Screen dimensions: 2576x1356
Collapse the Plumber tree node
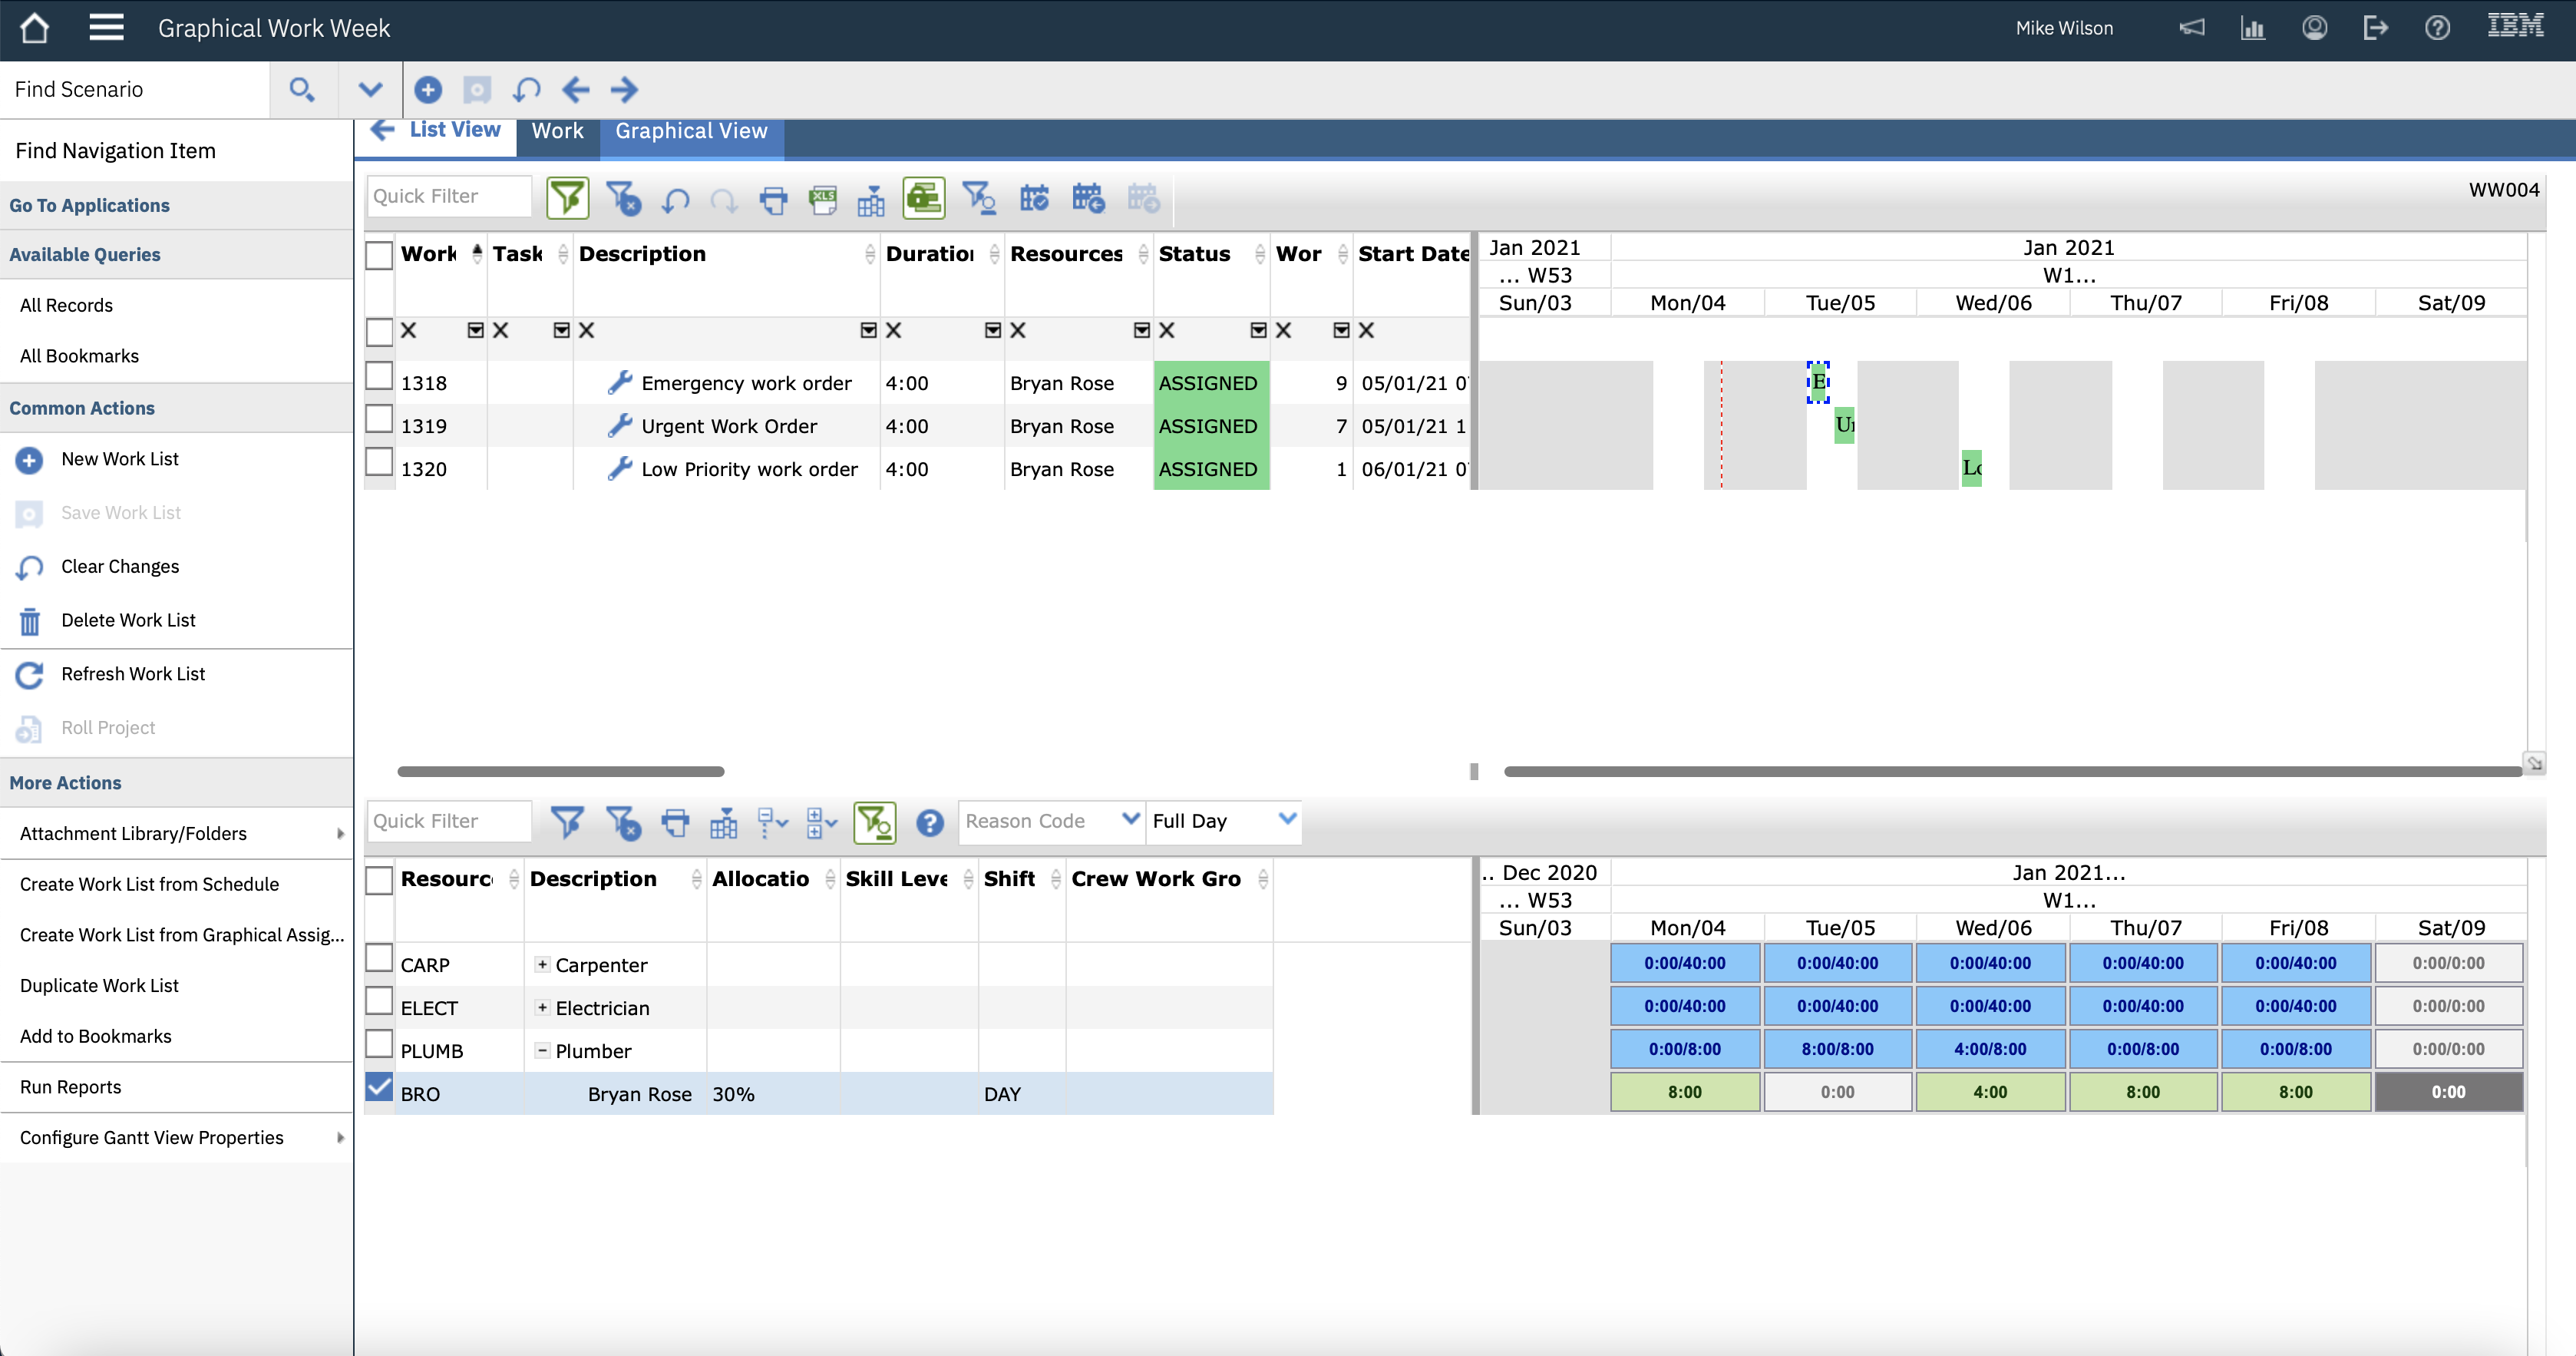[542, 1051]
